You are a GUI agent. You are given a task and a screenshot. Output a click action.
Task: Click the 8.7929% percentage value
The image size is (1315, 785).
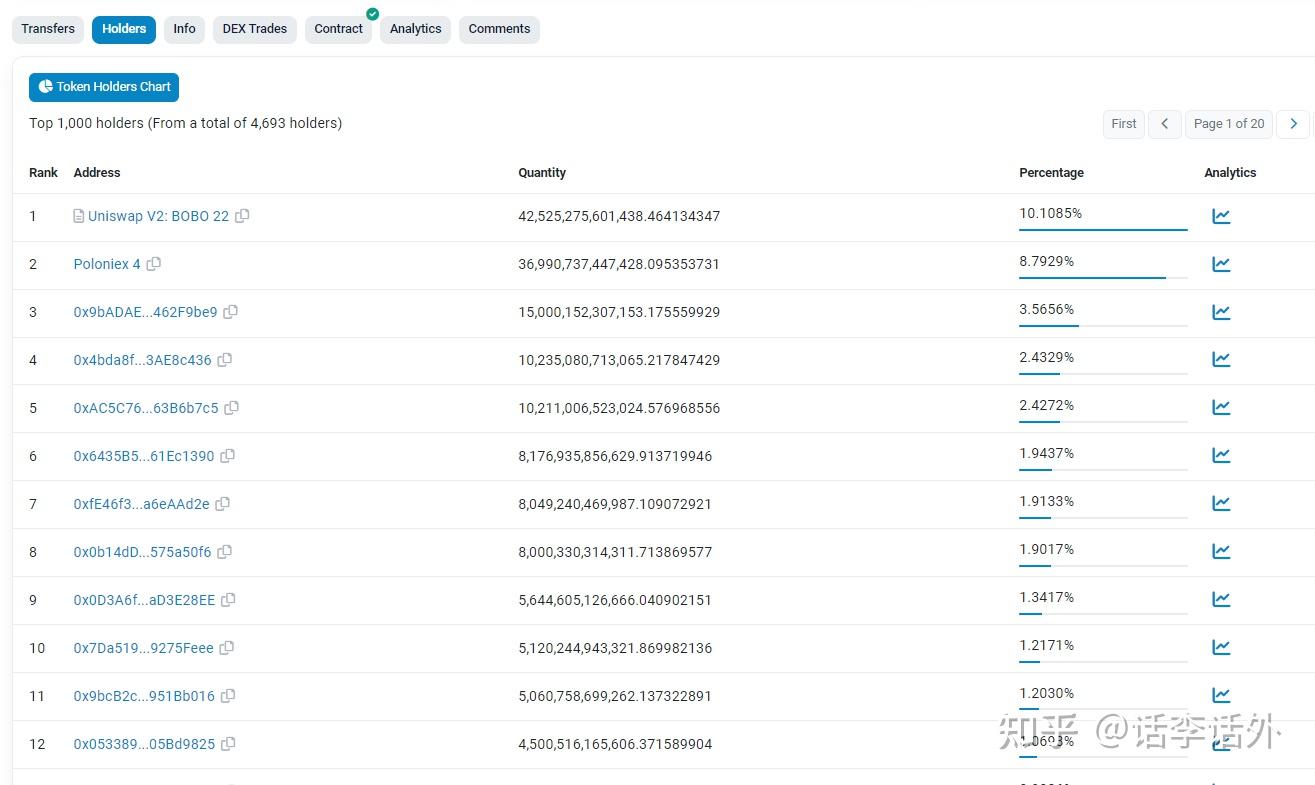click(x=1046, y=261)
